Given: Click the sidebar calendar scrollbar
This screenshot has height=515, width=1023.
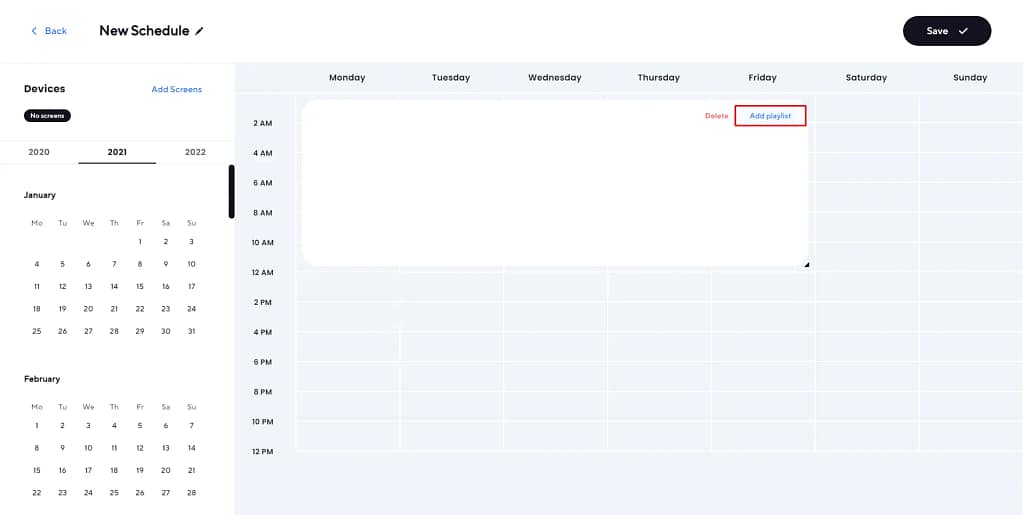Looking at the screenshot, I should click(232, 191).
